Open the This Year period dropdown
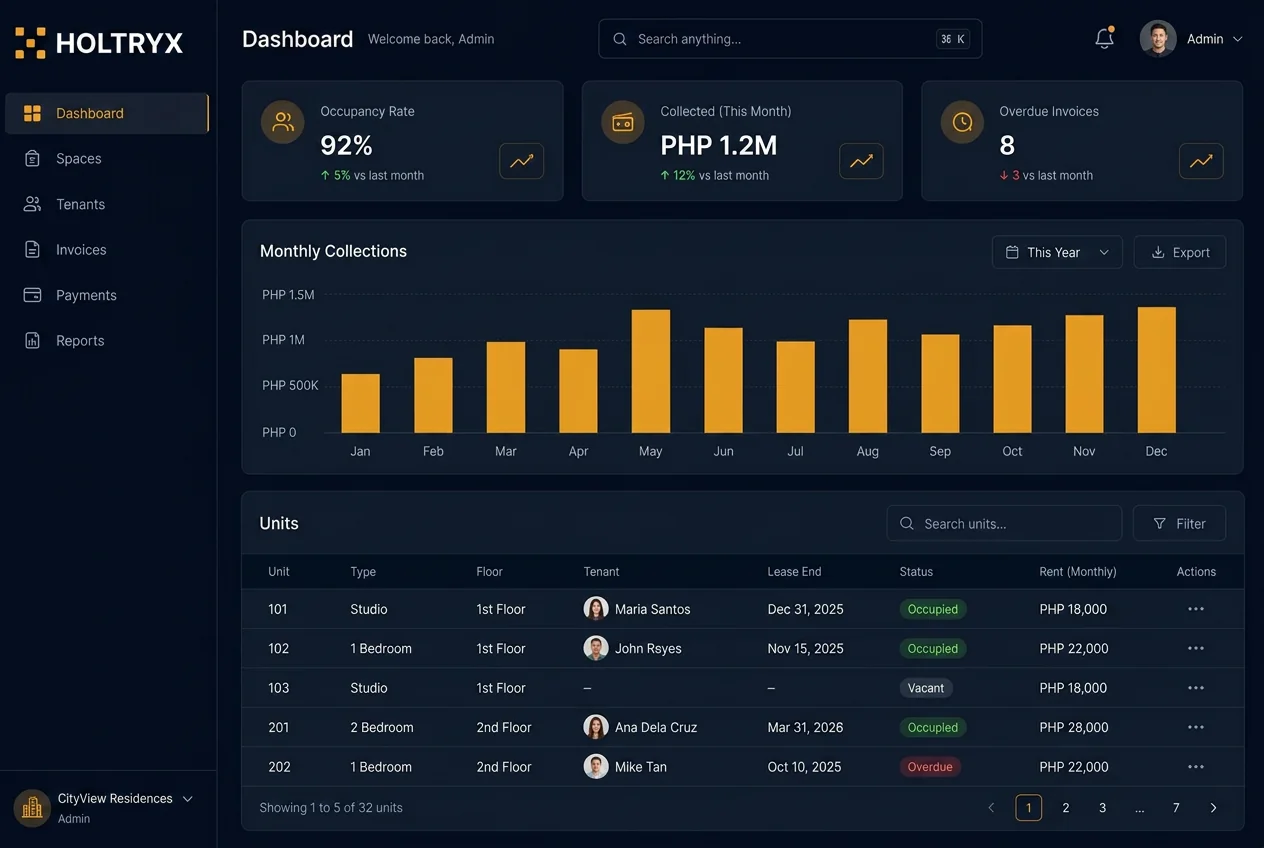Screen dimensions: 1264x848 coord(1057,252)
